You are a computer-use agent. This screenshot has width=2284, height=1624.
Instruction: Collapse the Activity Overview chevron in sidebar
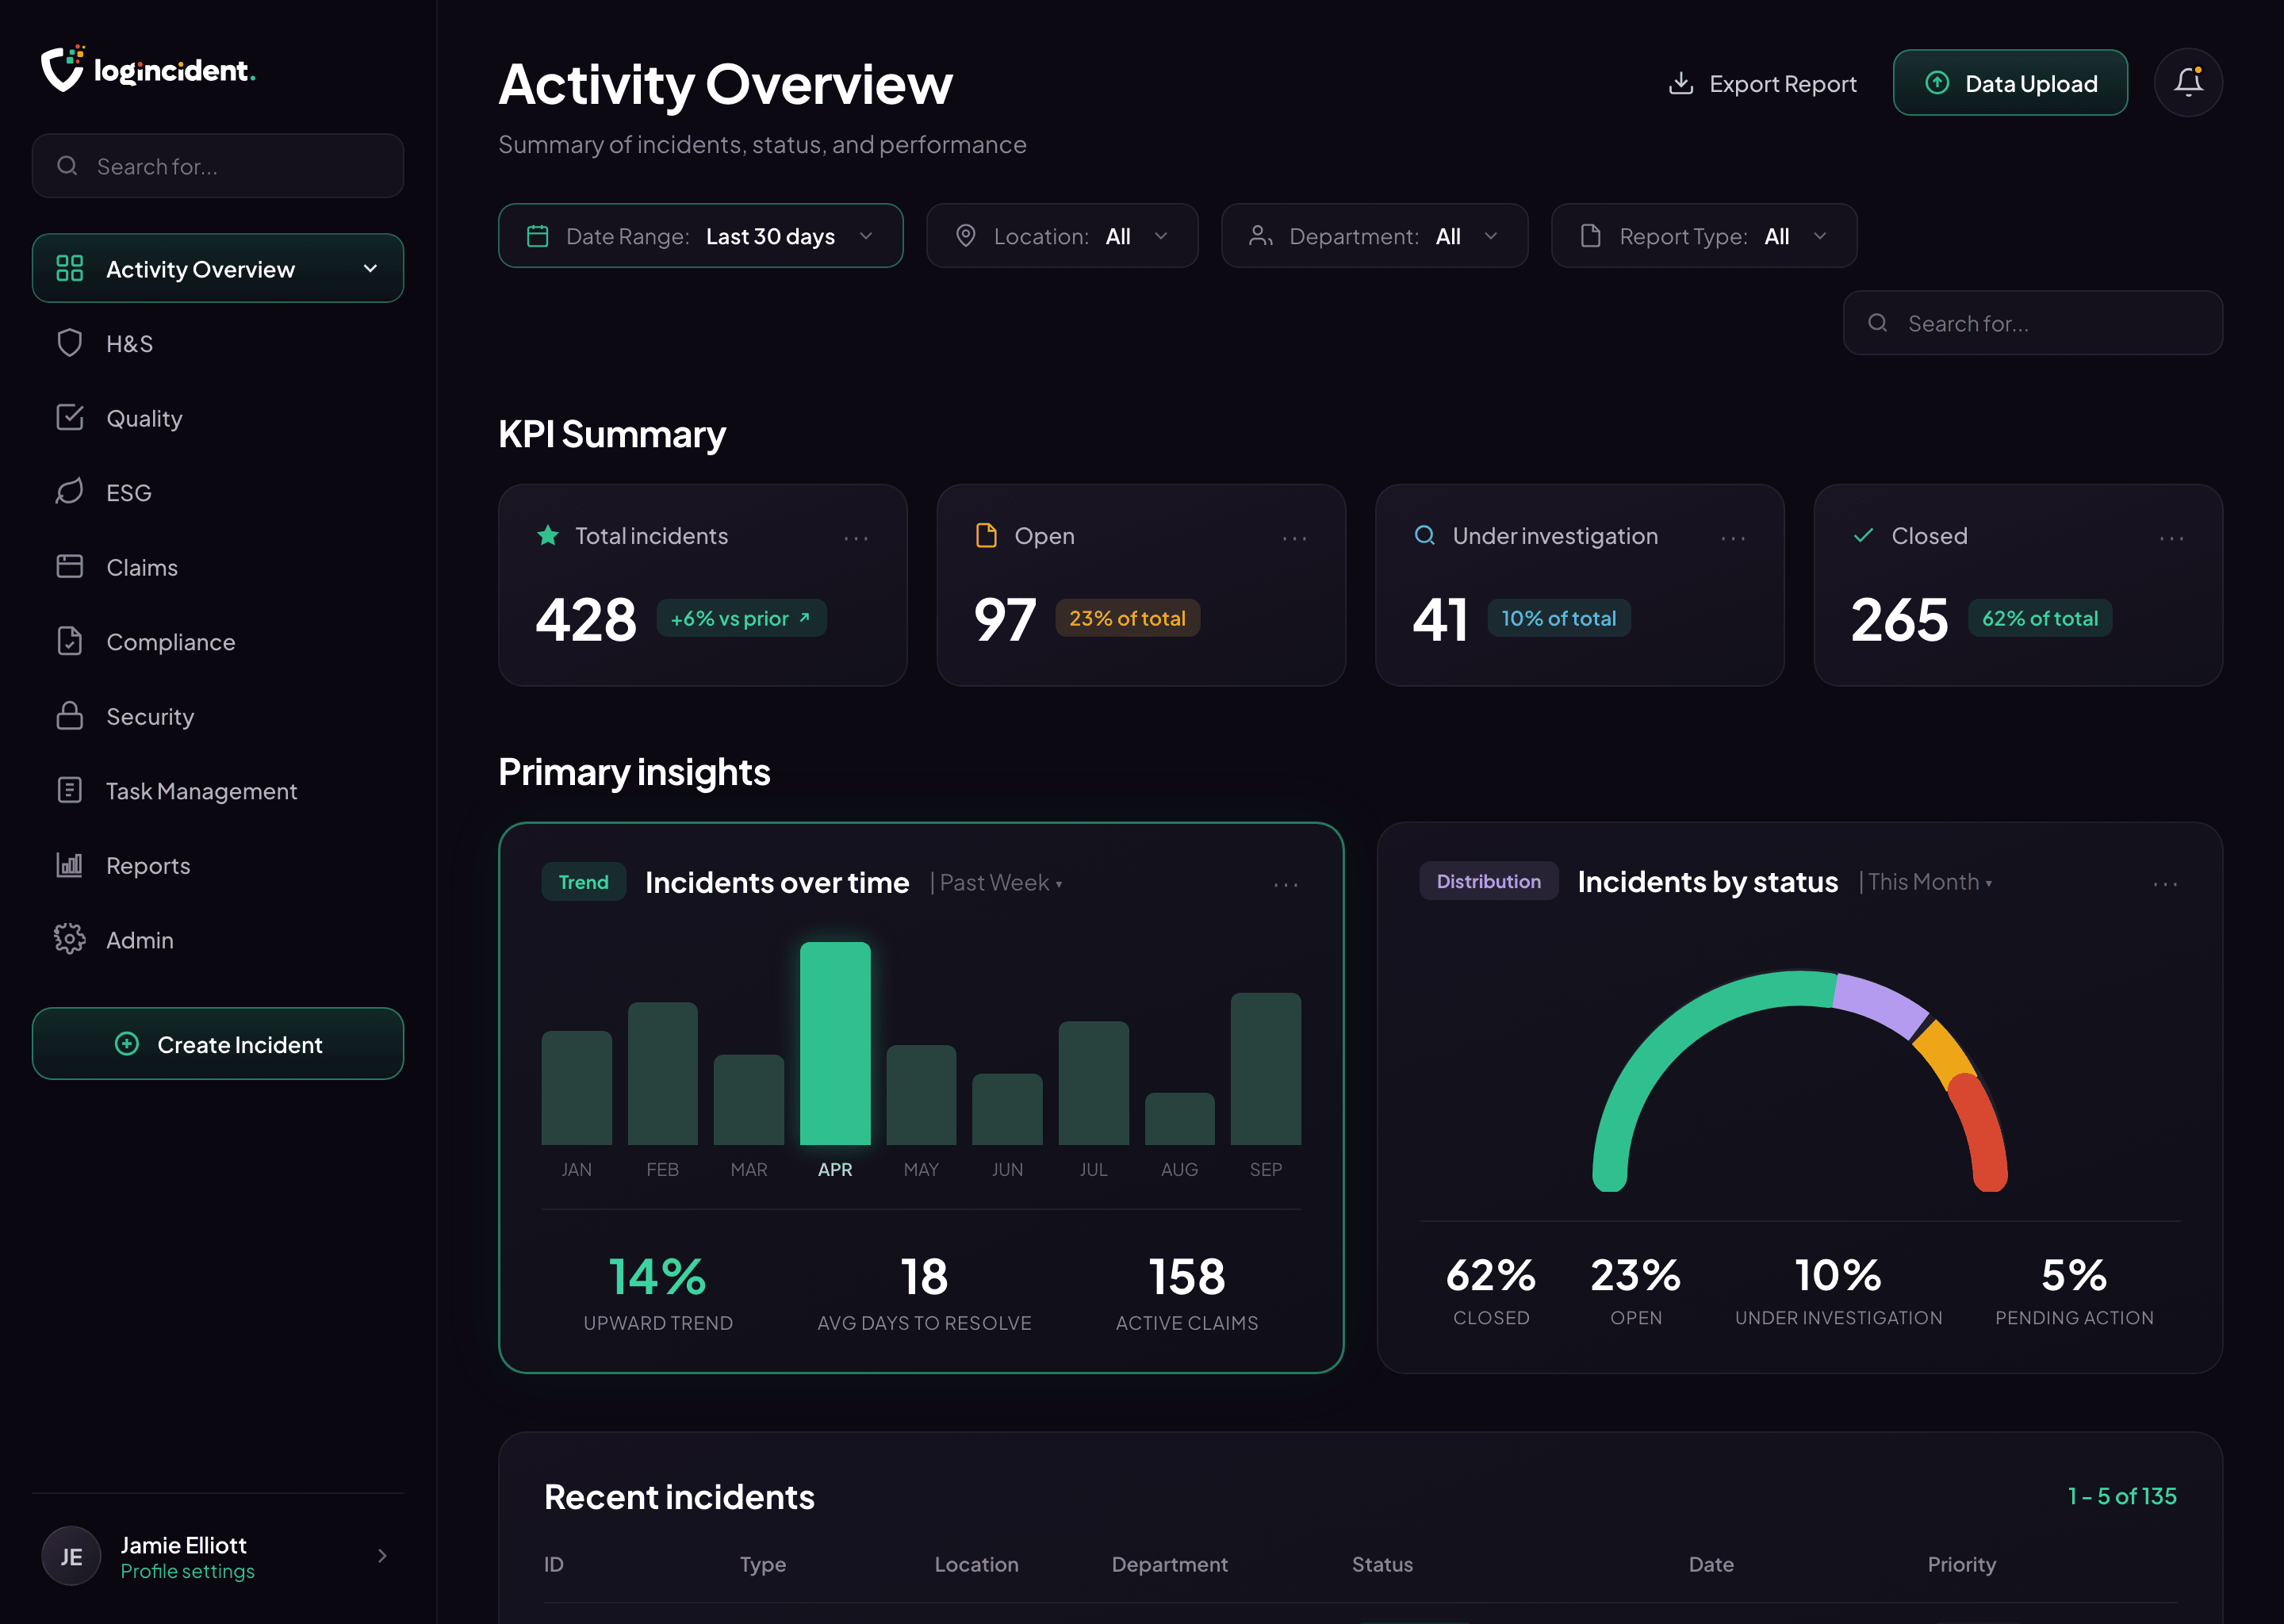pos(370,268)
